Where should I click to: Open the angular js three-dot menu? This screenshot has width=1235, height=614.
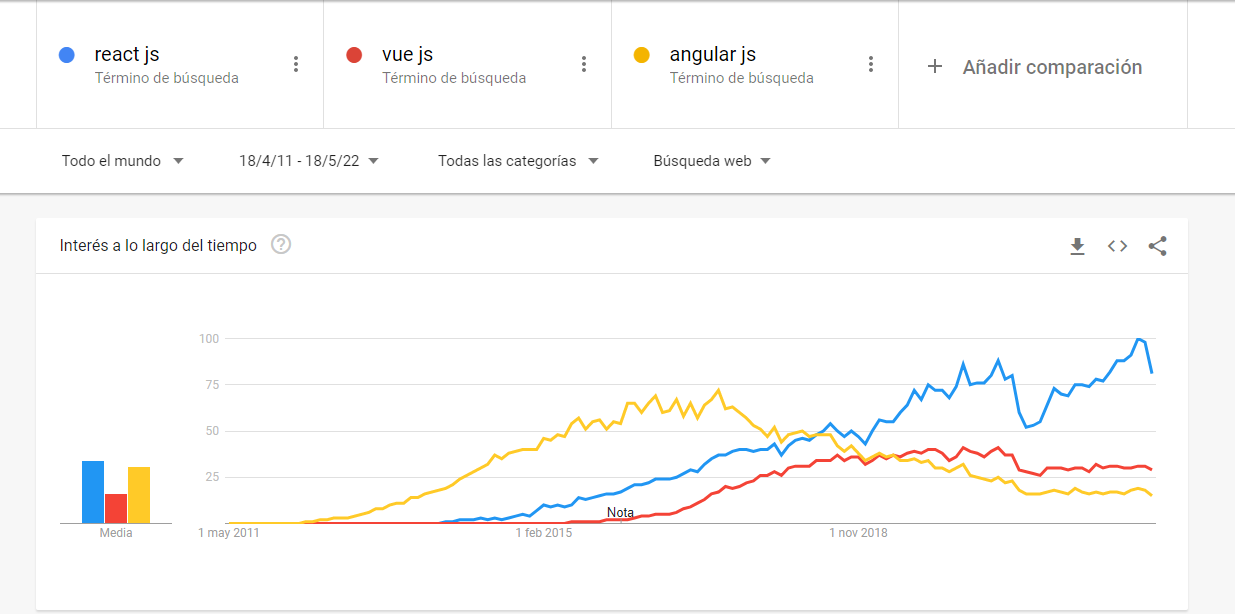(x=871, y=64)
